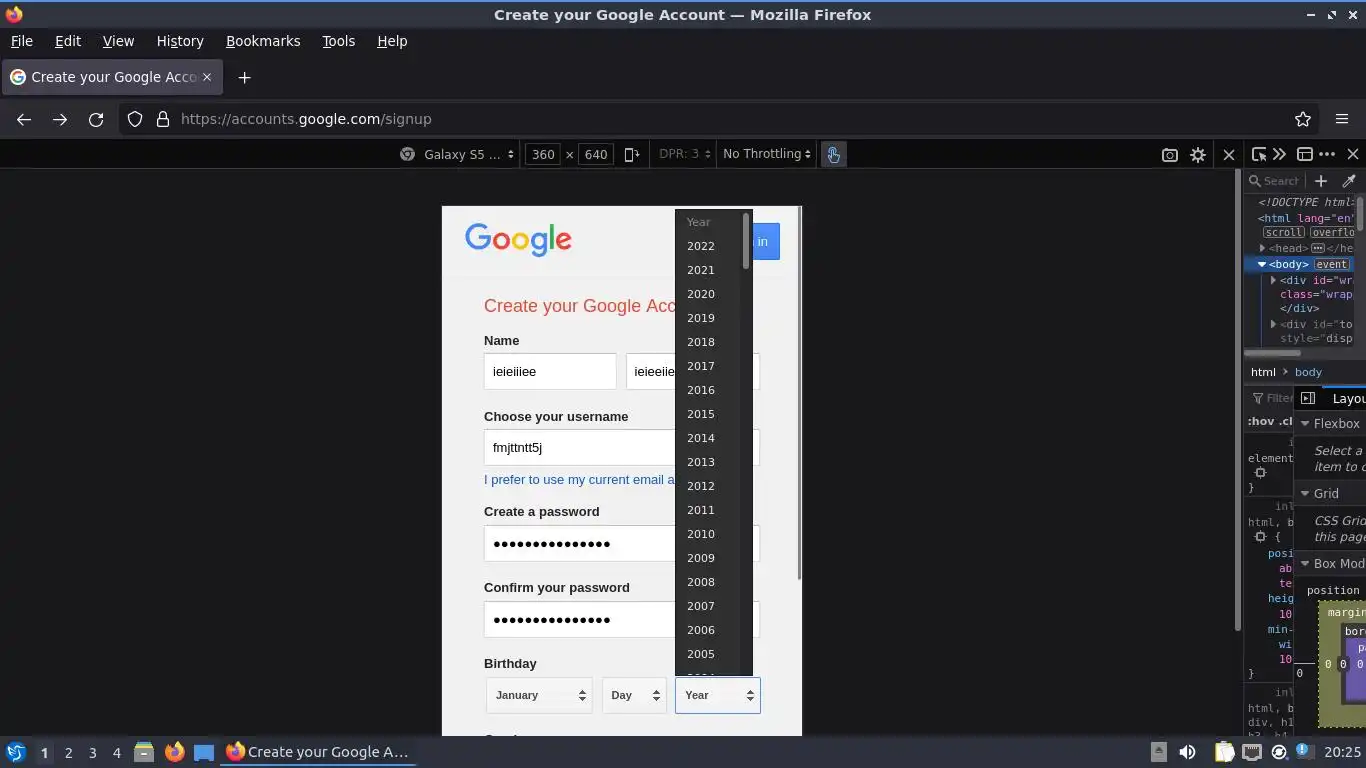The width and height of the screenshot is (1366, 768).
Task: Click the Firefox launcher in taskbar
Action: 174,752
